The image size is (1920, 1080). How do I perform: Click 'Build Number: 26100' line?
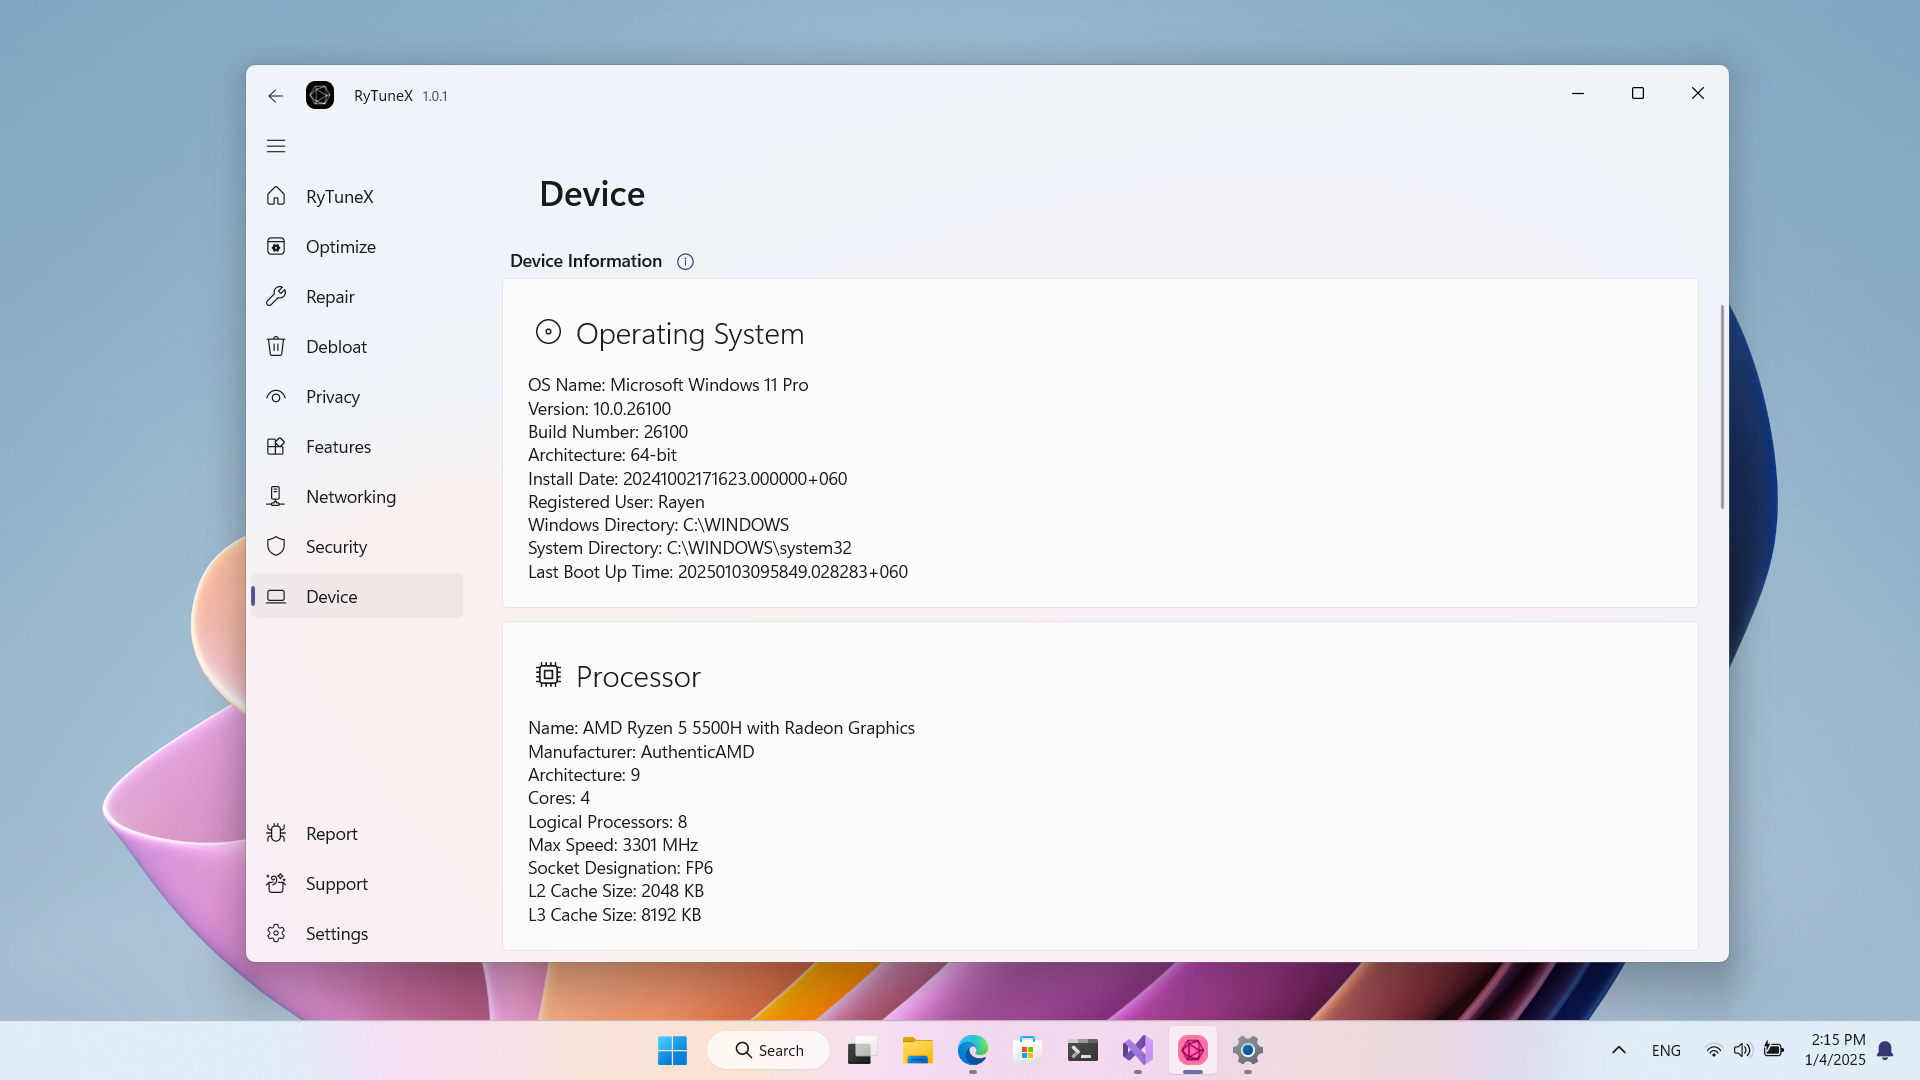click(x=608, y=432)
